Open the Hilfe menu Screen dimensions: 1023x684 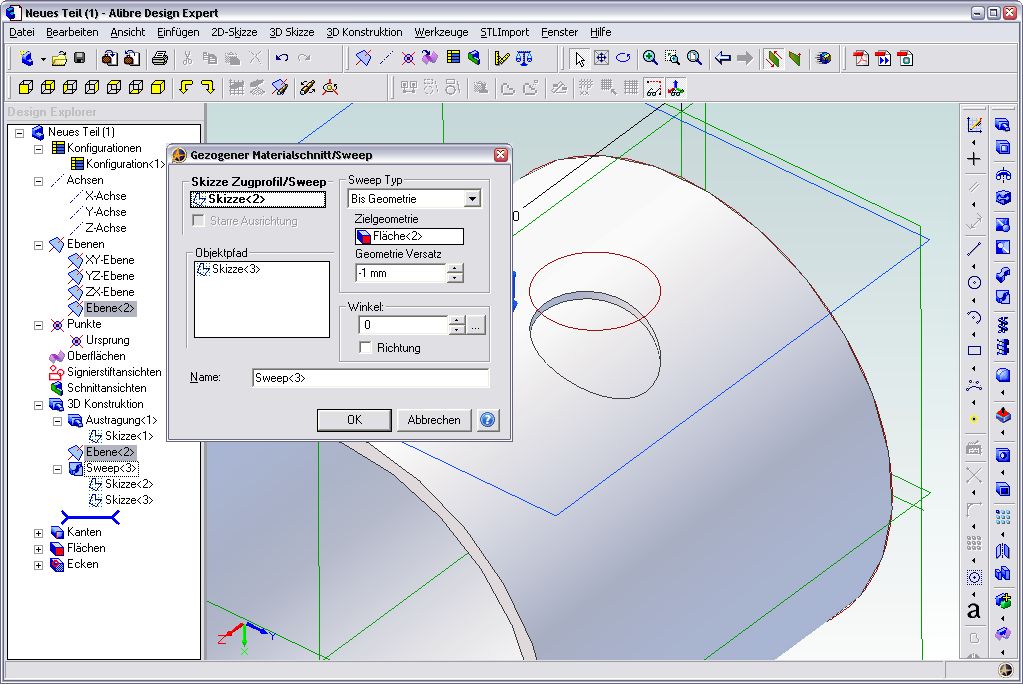(600, 32)
